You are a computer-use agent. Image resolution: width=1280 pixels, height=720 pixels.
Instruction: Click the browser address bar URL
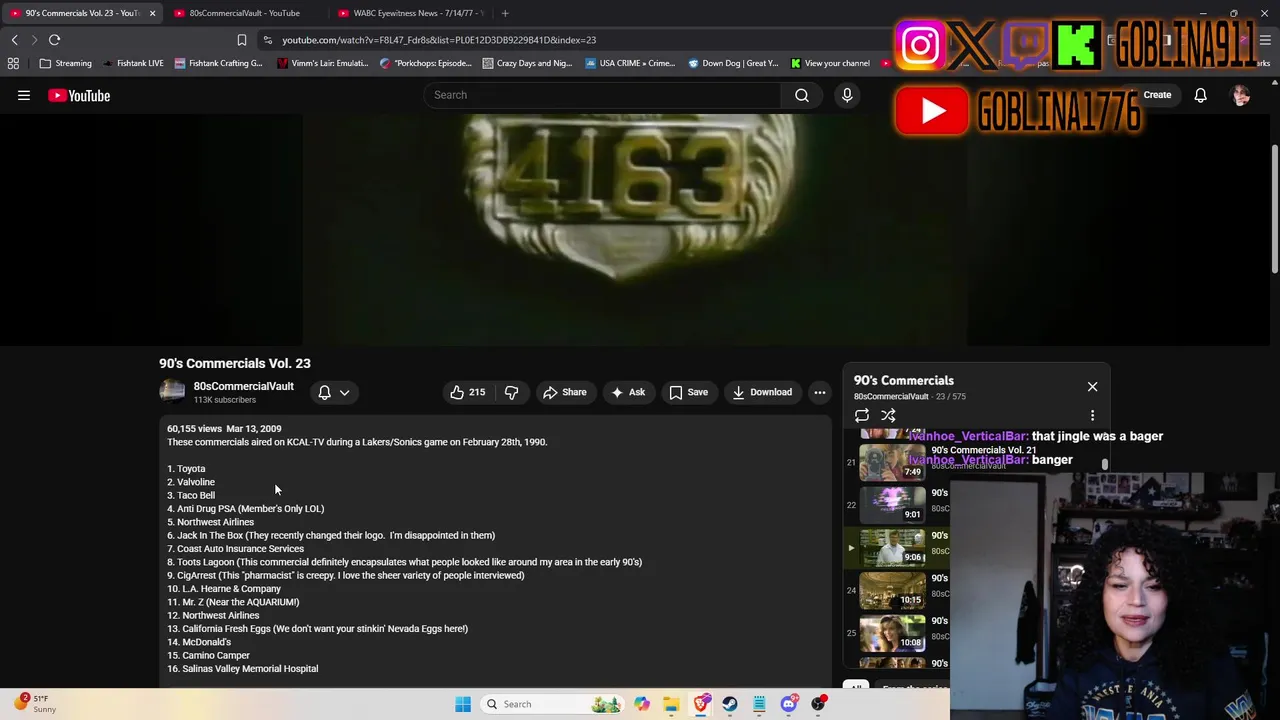pos(439,40)
